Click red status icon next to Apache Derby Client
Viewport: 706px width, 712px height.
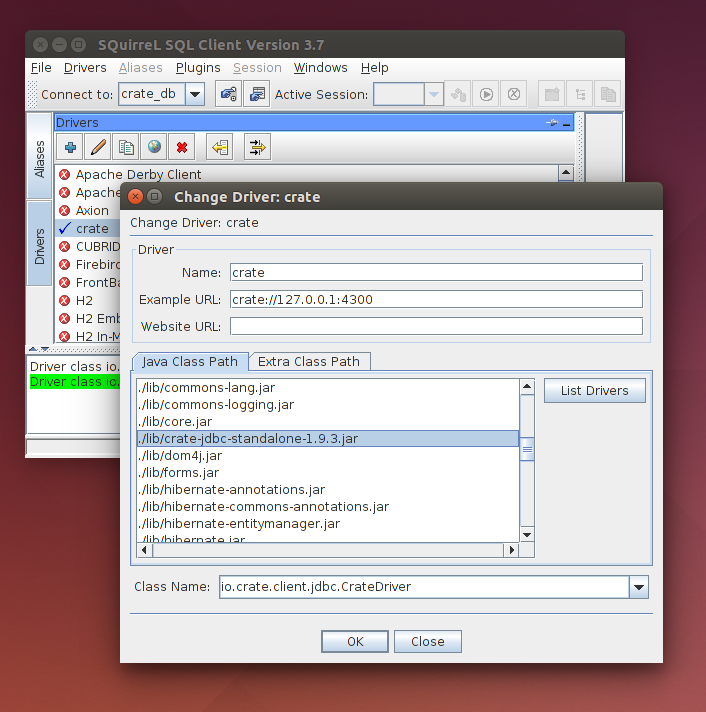(x=64, y=174)
